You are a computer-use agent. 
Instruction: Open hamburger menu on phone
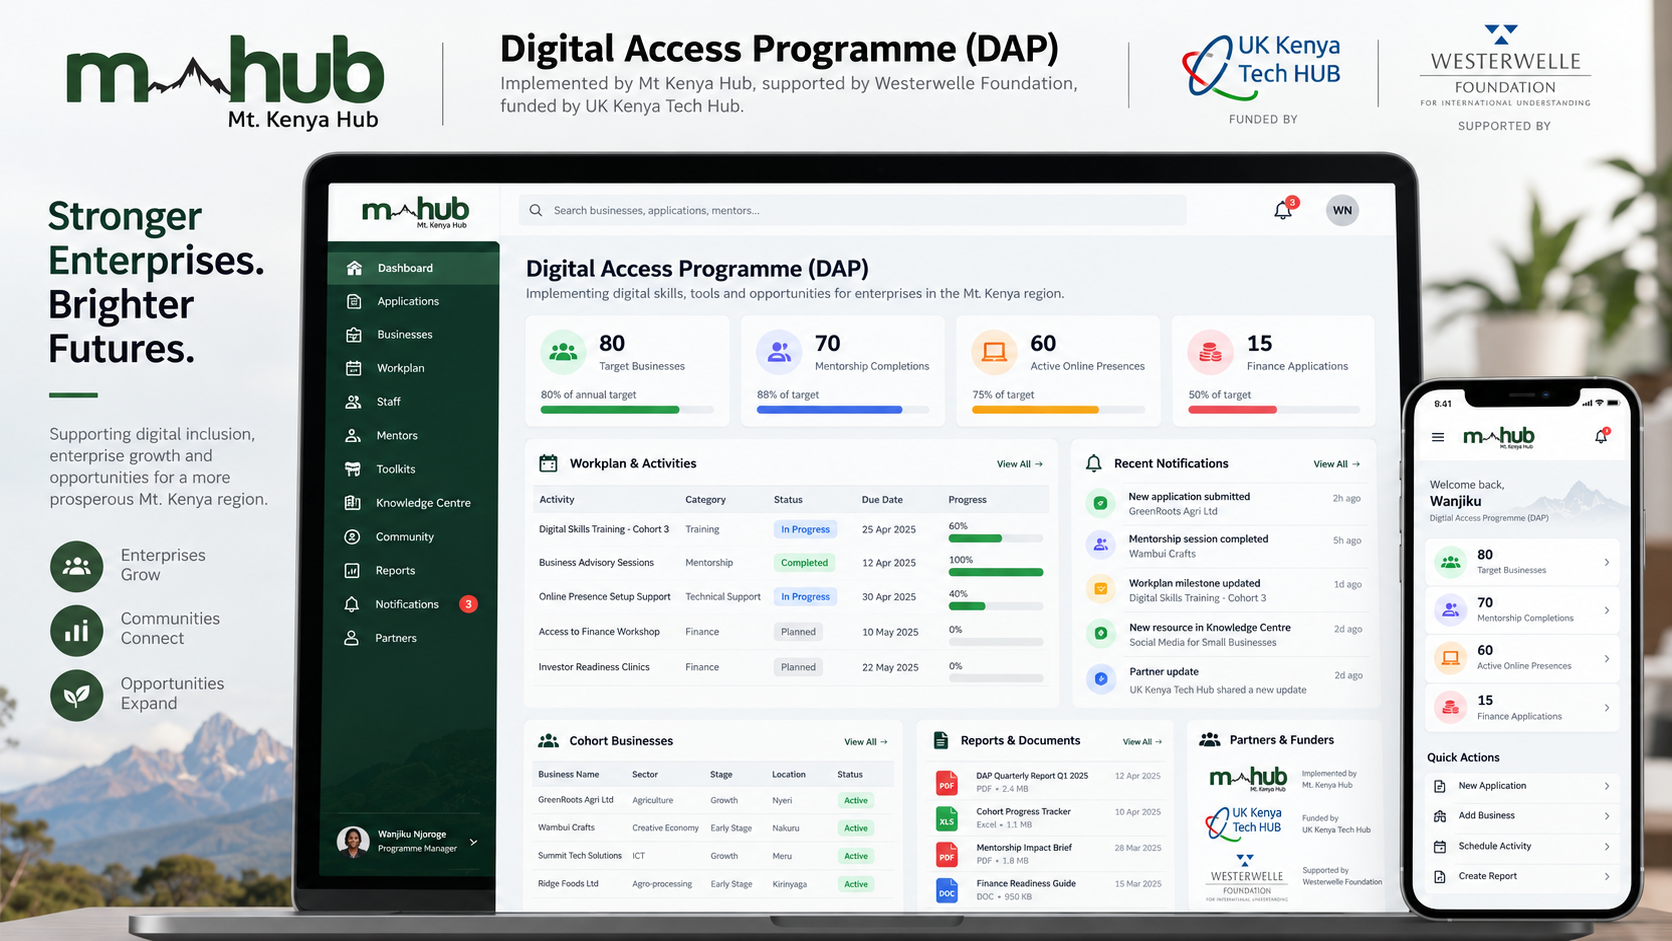coord(1438,437)
